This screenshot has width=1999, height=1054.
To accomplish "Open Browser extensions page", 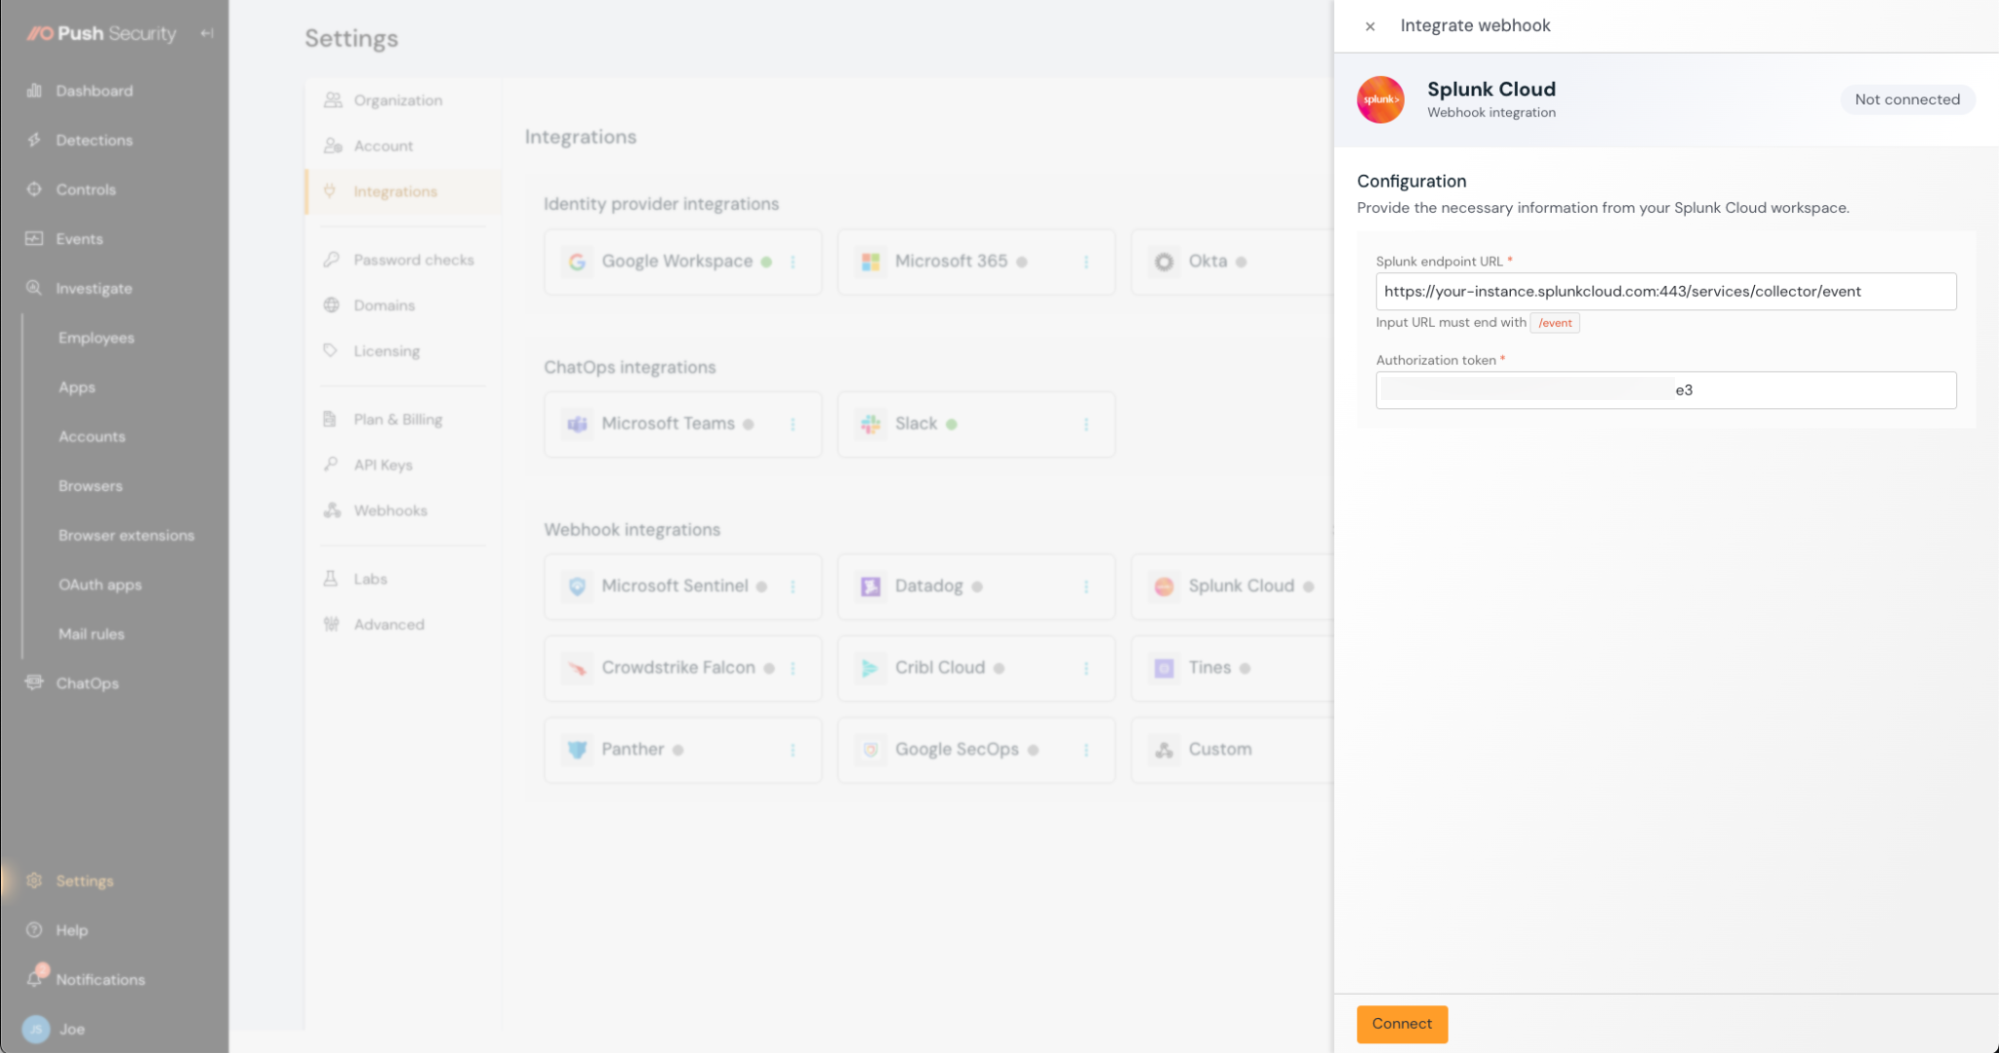I will click(126, 535).
